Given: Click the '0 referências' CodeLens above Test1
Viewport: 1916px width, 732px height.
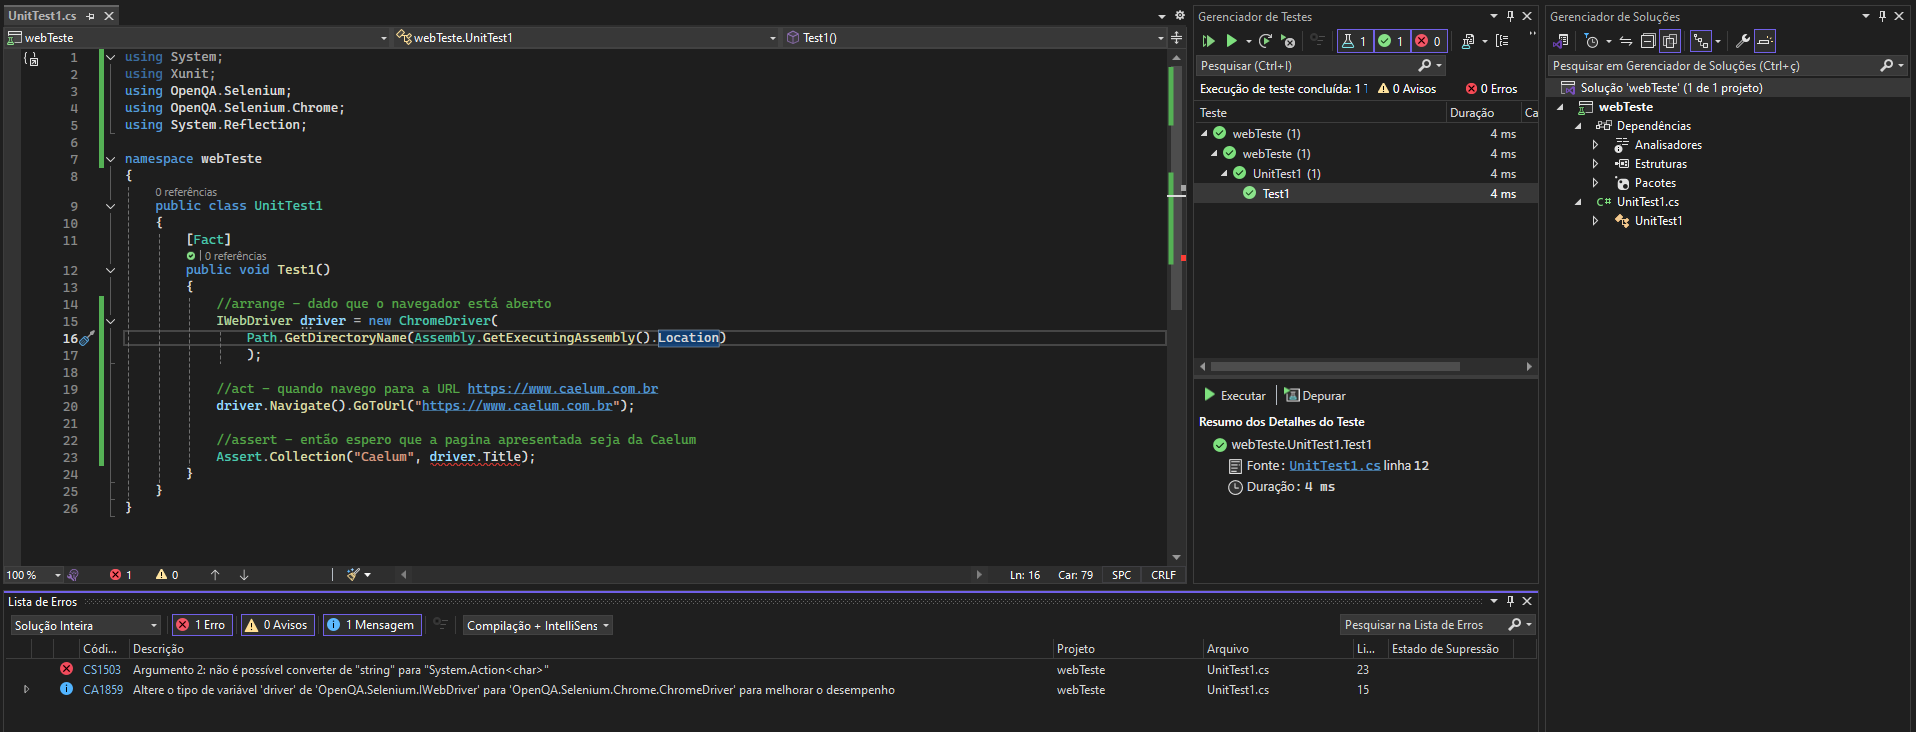Looking at the screenshot, I should [x=235, y=257].
